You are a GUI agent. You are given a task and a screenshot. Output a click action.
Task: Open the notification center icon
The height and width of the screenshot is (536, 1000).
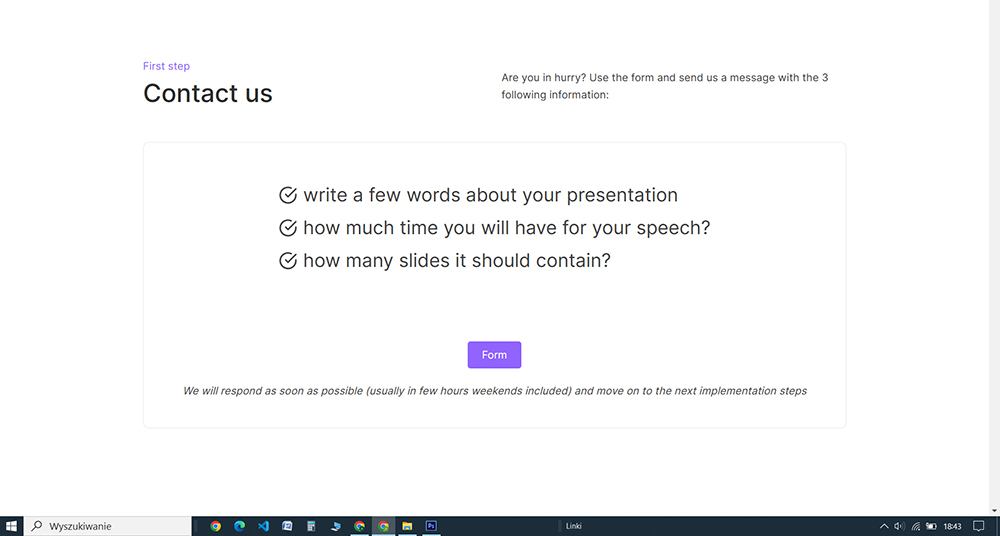[979, 526]
